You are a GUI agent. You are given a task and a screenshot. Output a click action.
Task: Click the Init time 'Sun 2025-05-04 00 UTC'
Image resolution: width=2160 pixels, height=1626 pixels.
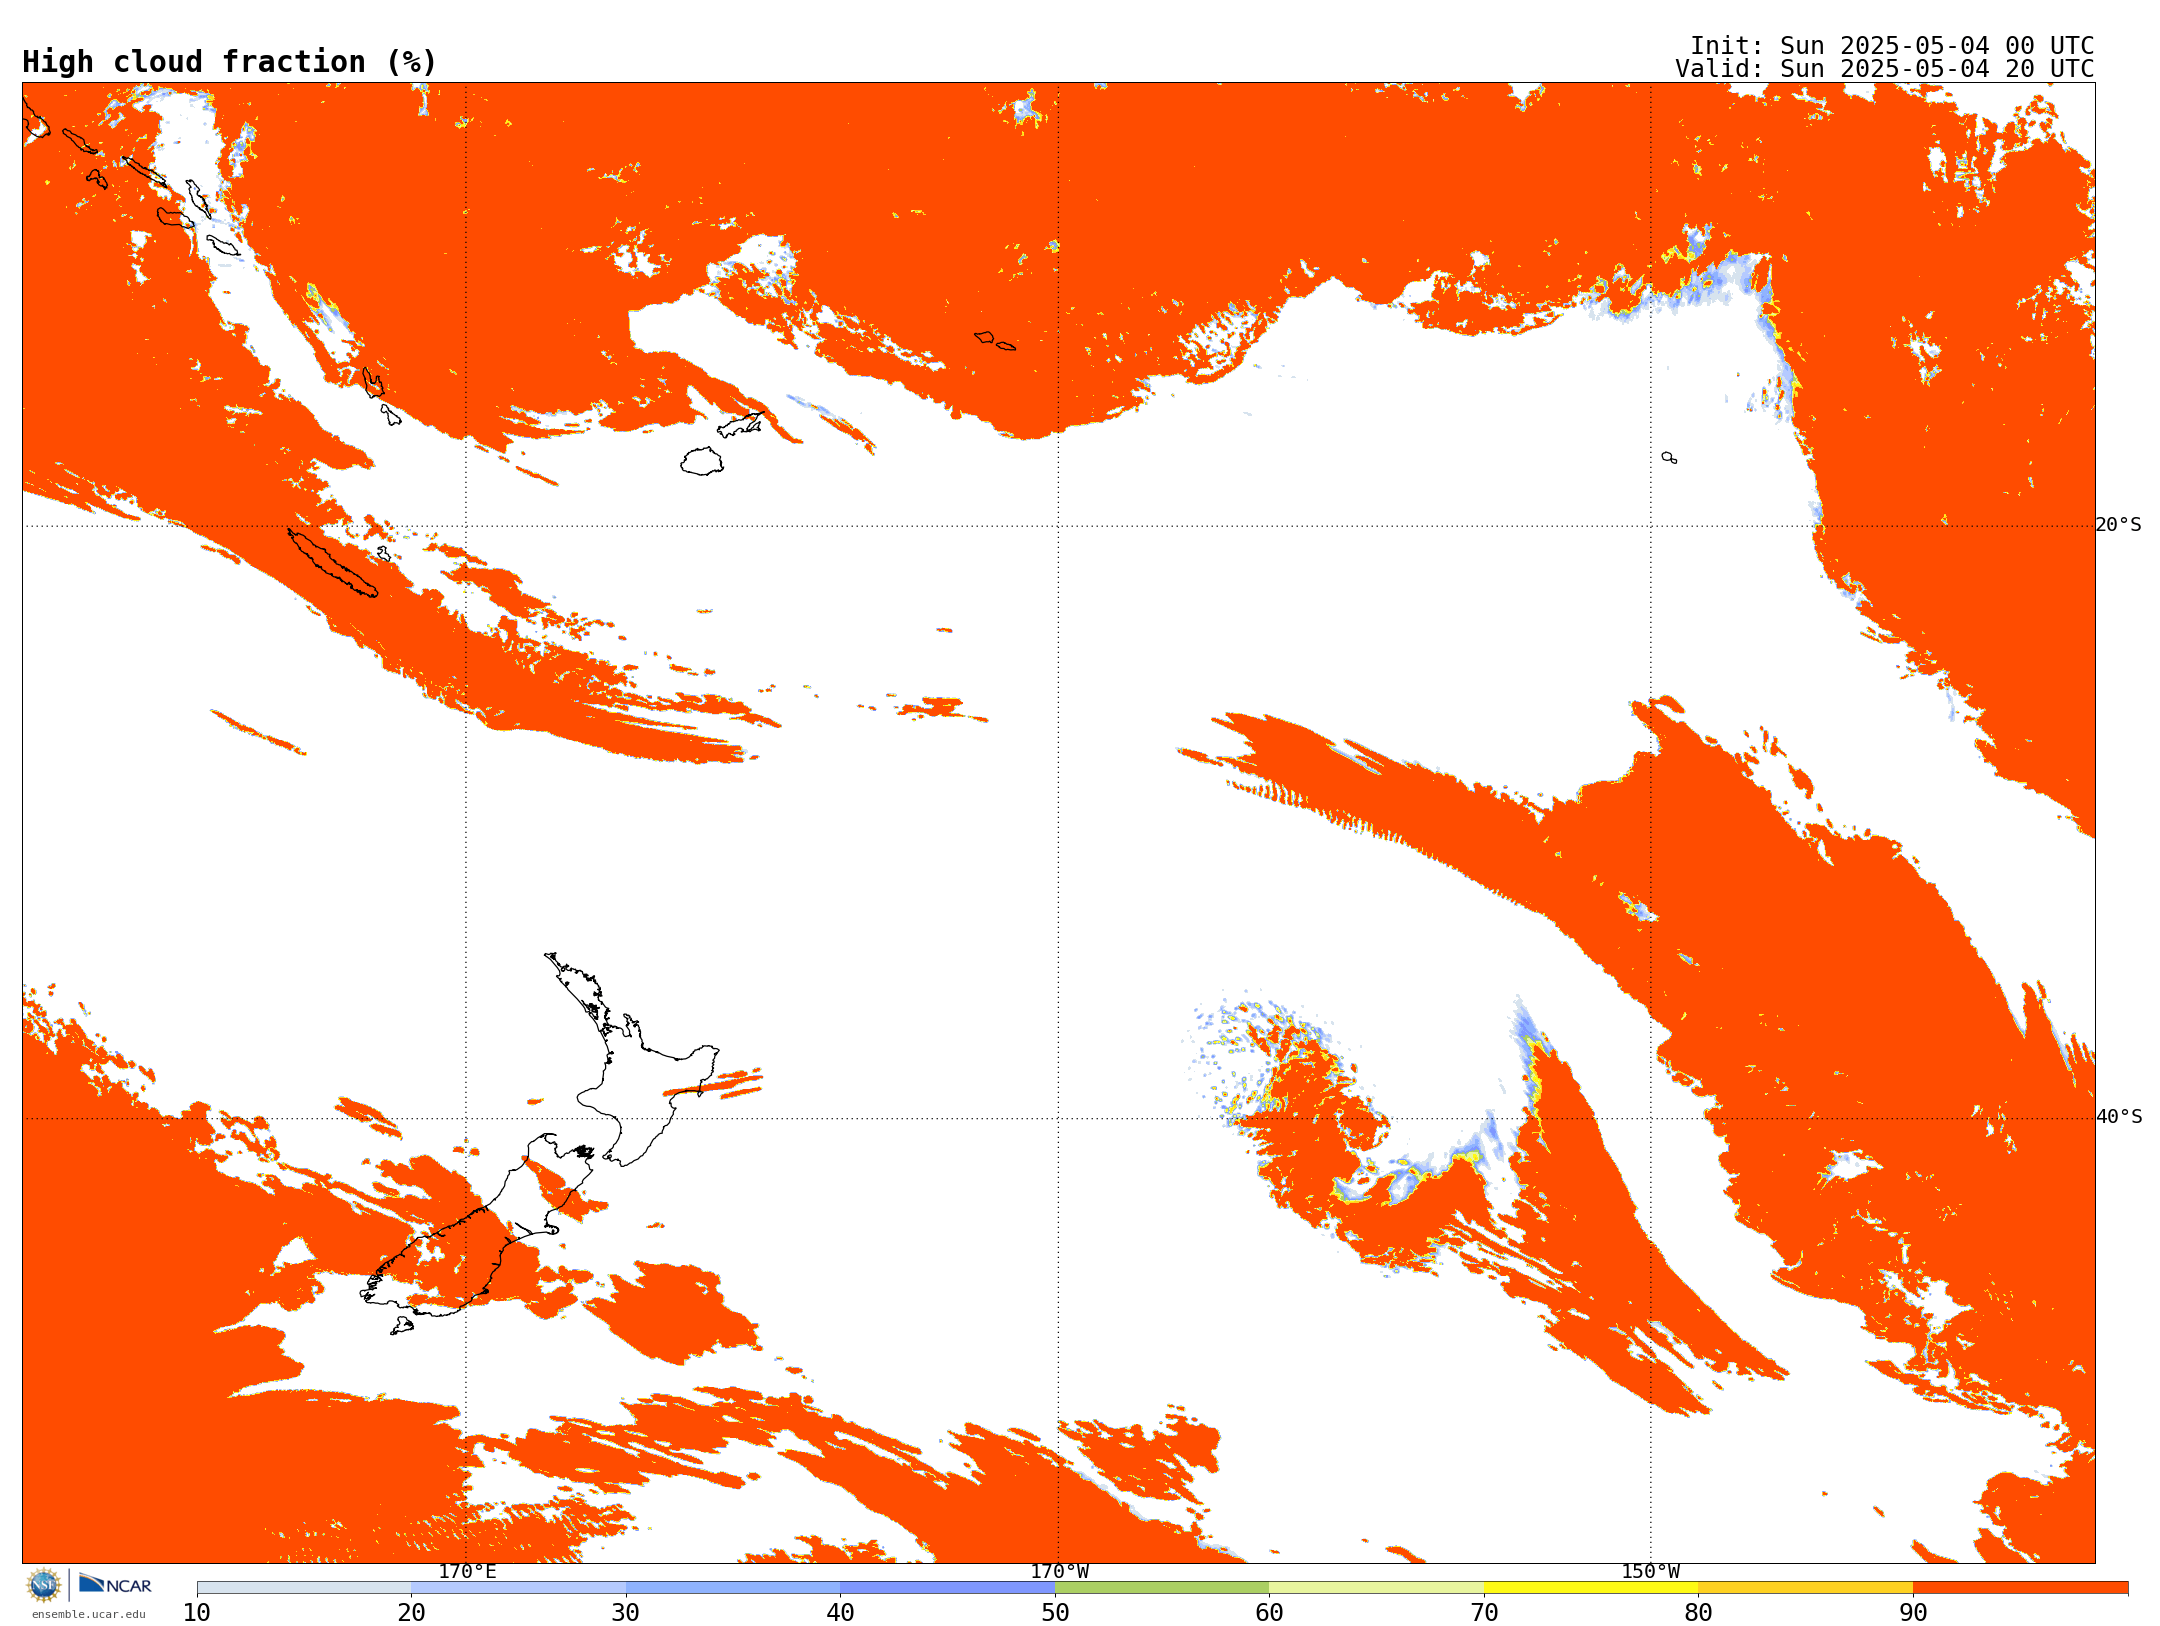(1936, 46)
